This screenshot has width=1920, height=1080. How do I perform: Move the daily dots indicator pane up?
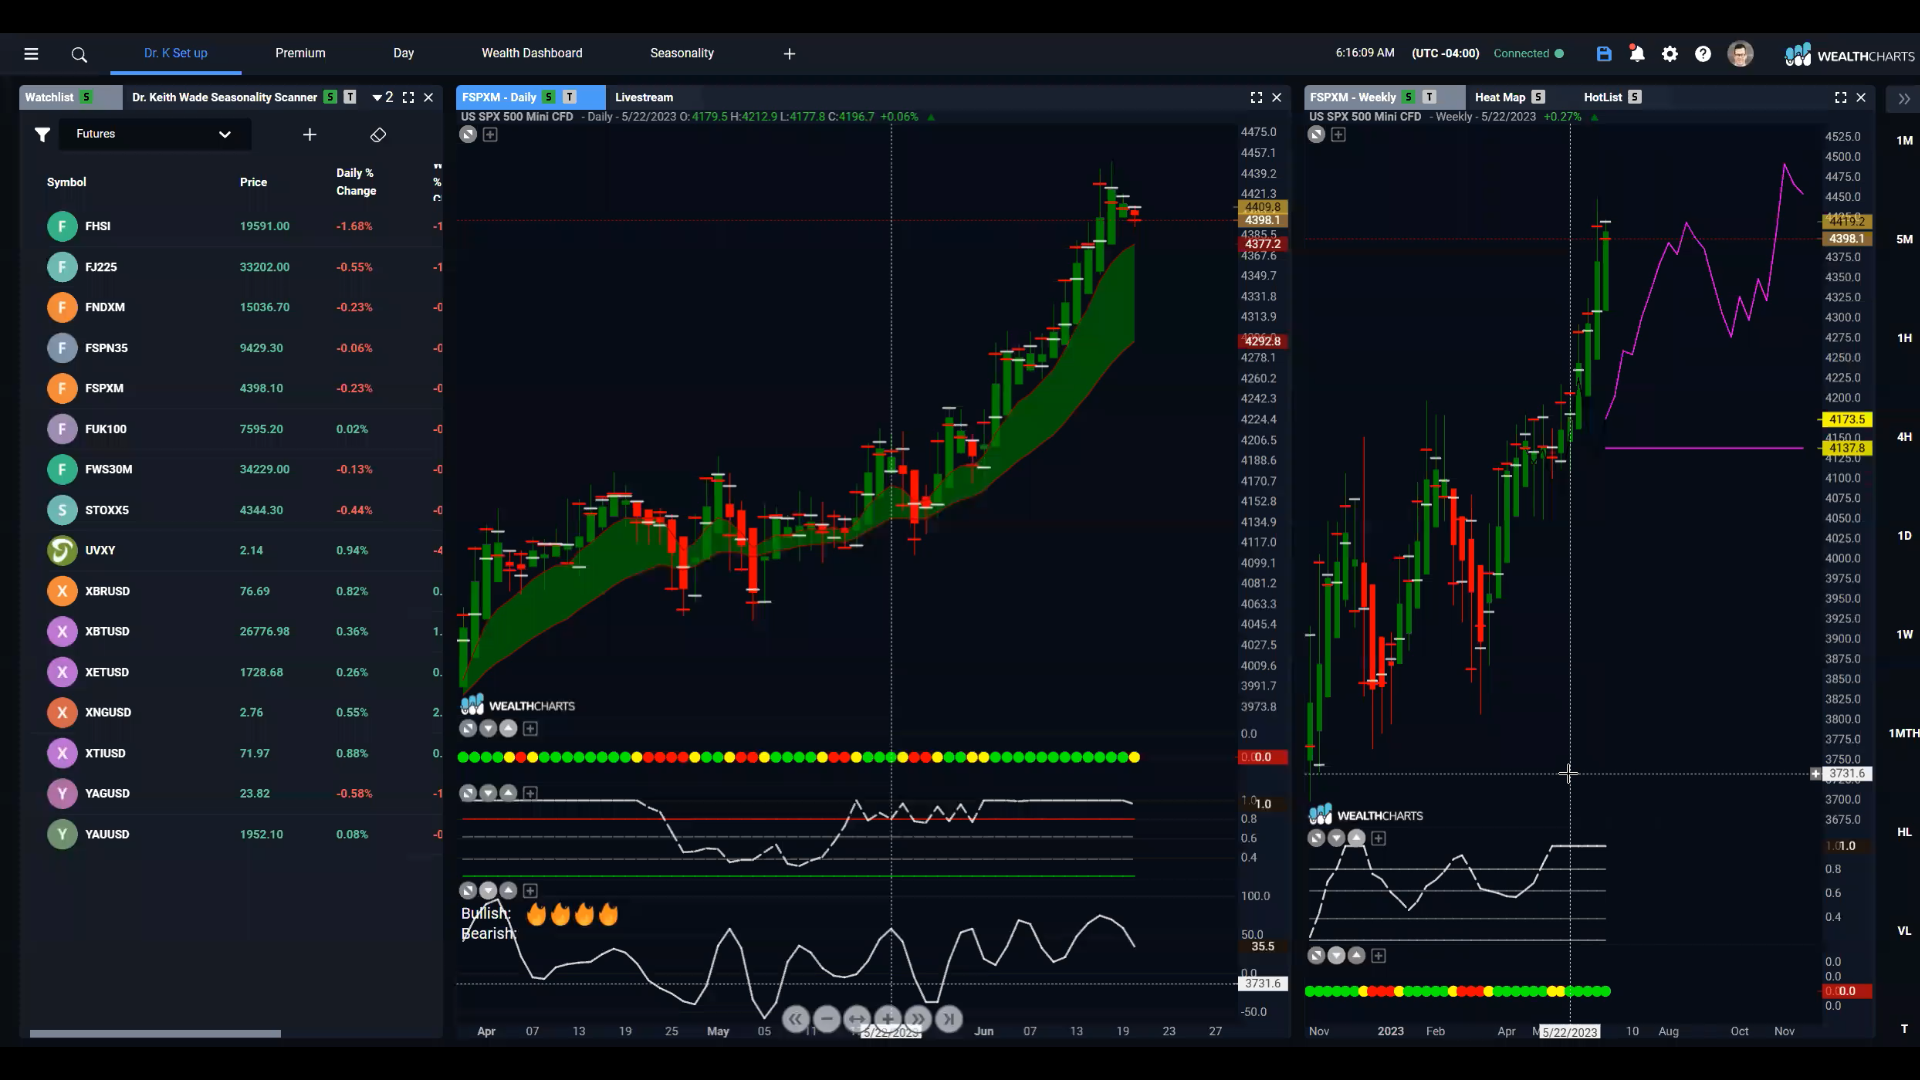[508, 729]
